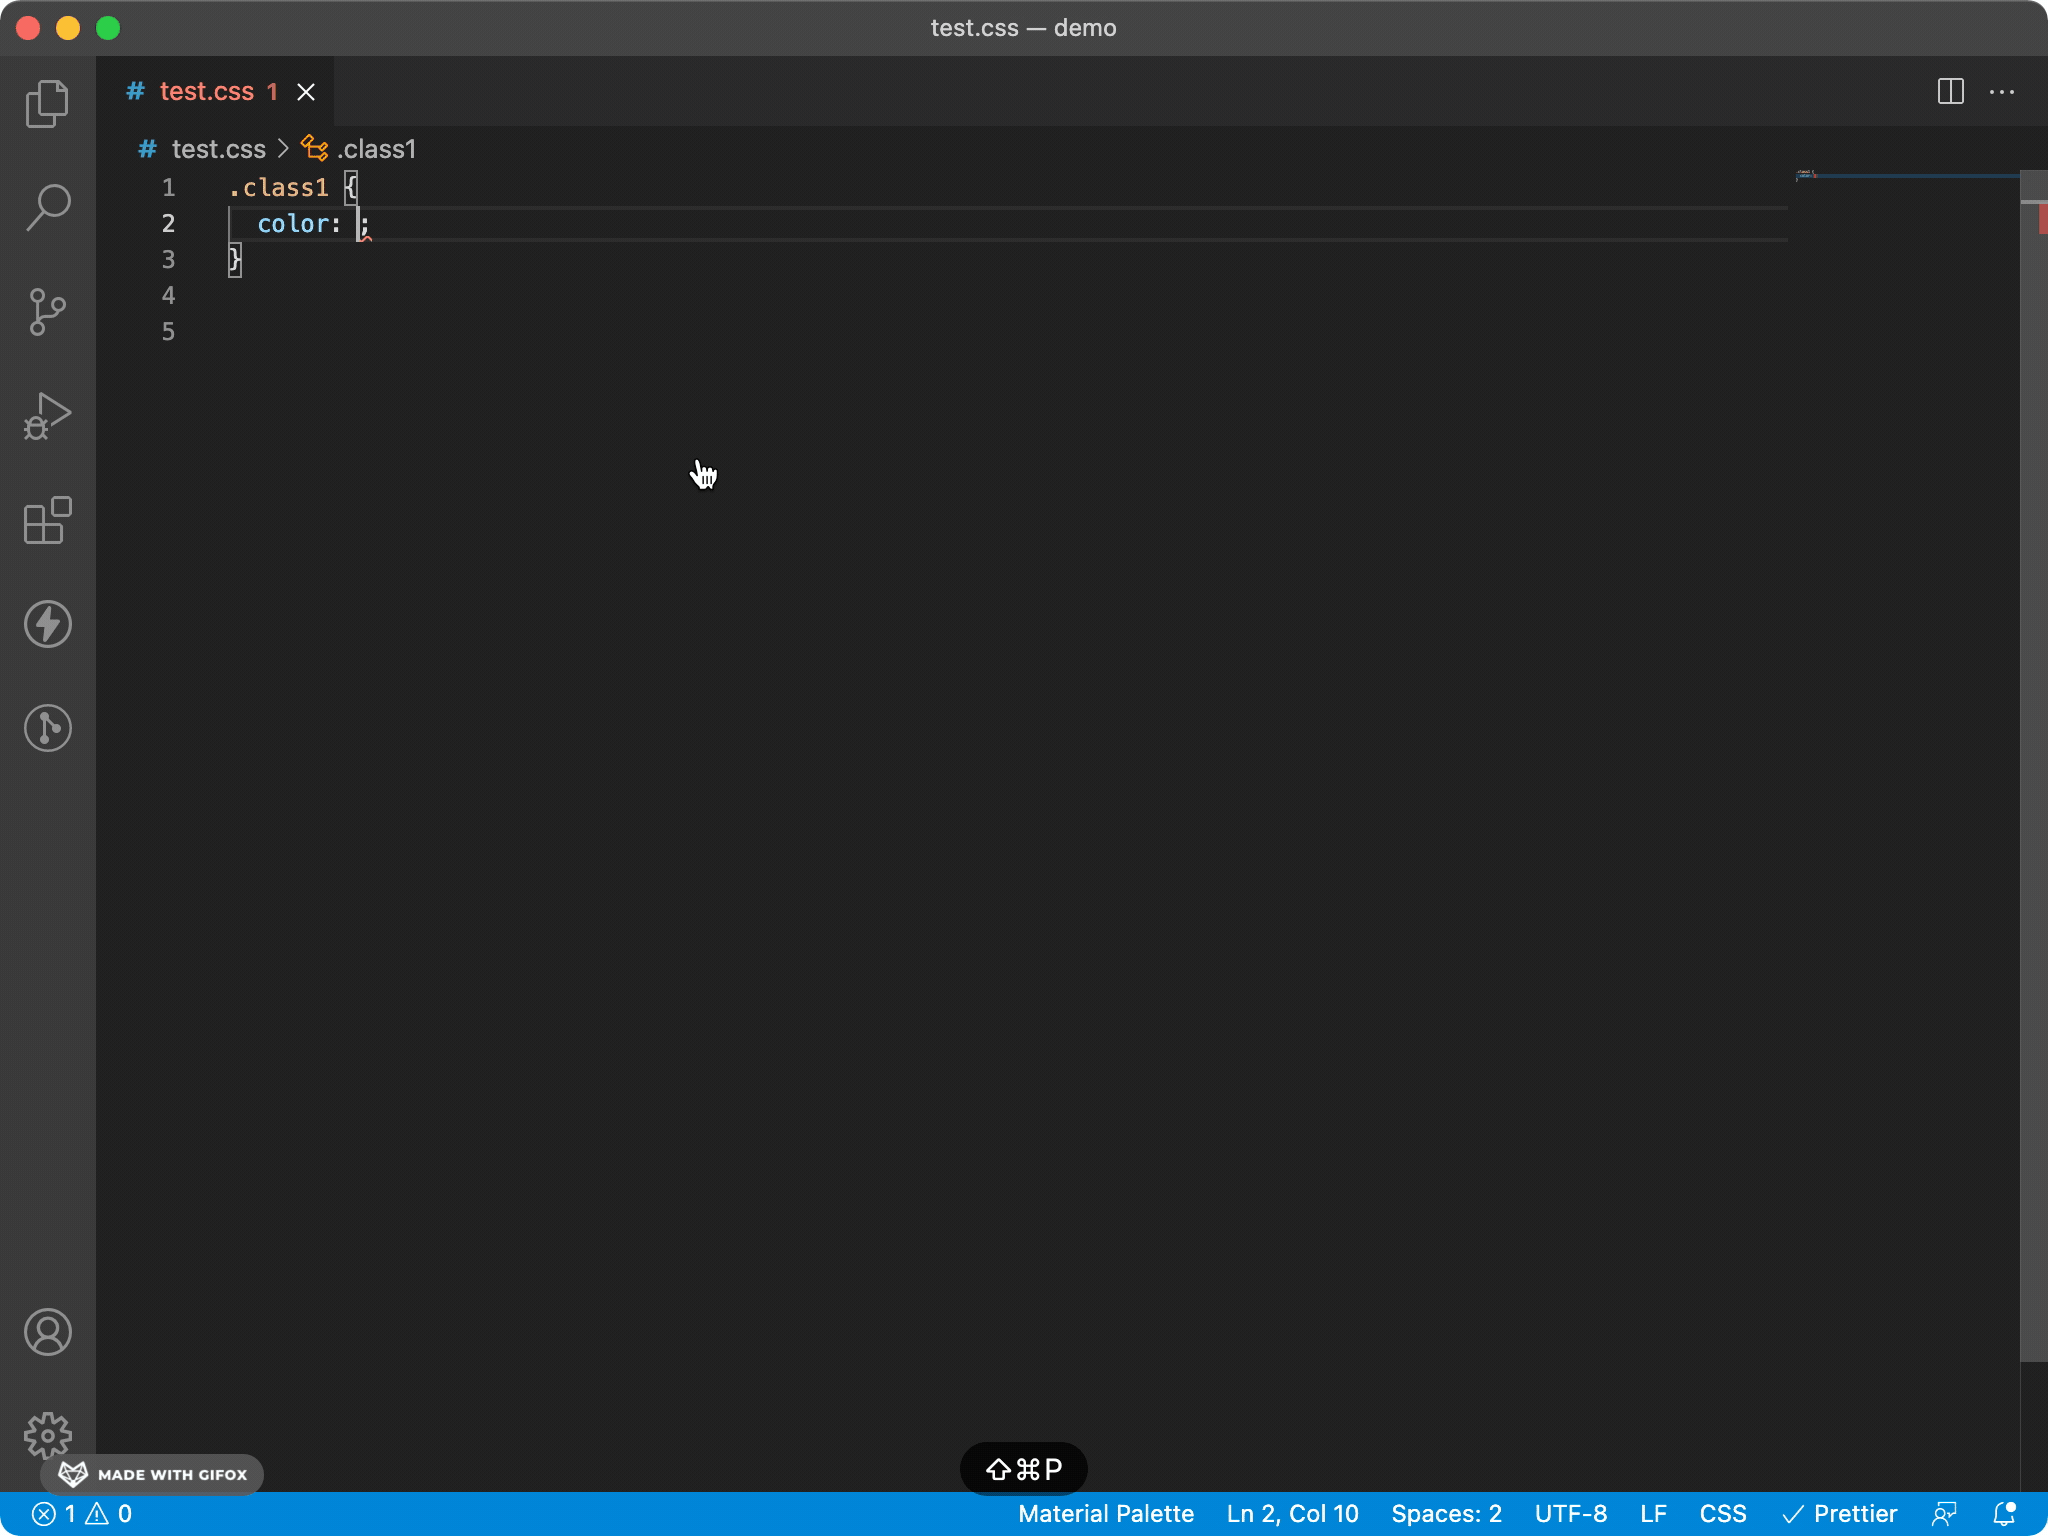Image resolution: width=2048 pixels, height=1536 pixels.
Task: Open the Run and Debug view
Action: (x=47, y=416)
